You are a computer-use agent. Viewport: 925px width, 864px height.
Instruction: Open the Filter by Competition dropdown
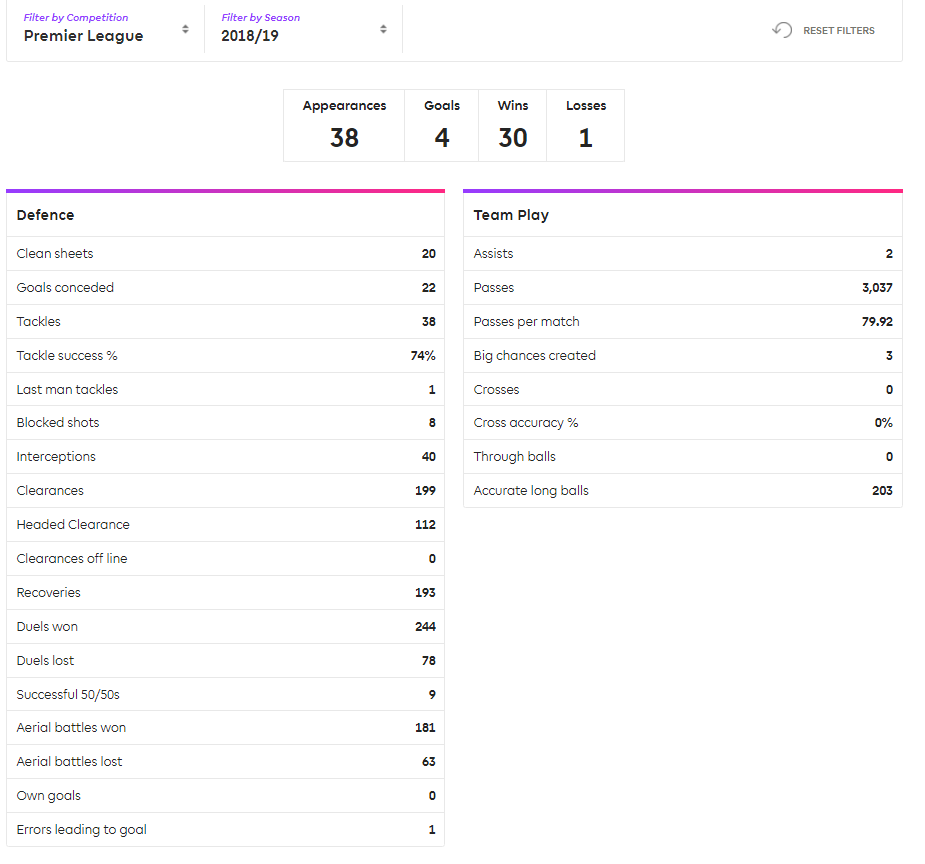click(105, 29)
